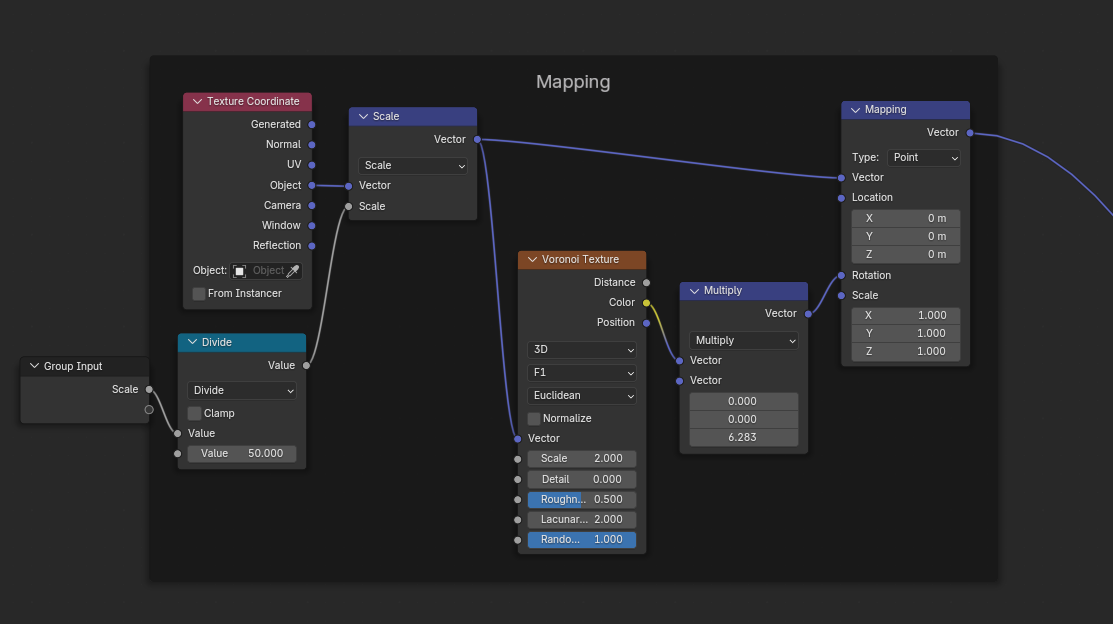Click the Mapping Location Z field

[x=906, y=254]
